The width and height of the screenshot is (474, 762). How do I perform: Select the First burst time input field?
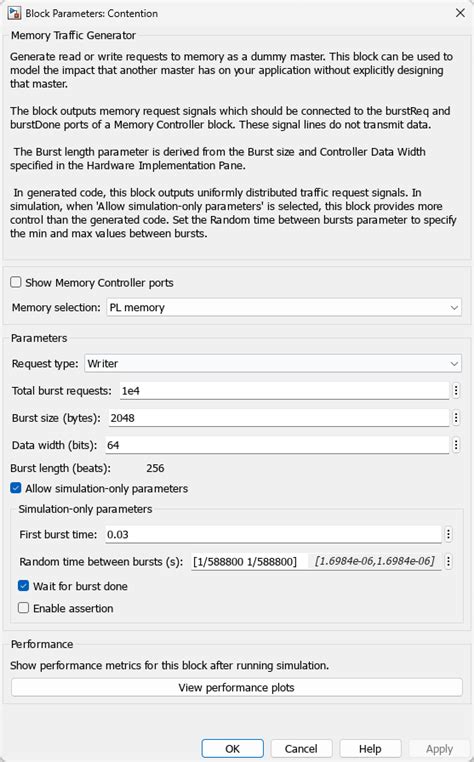273,535
